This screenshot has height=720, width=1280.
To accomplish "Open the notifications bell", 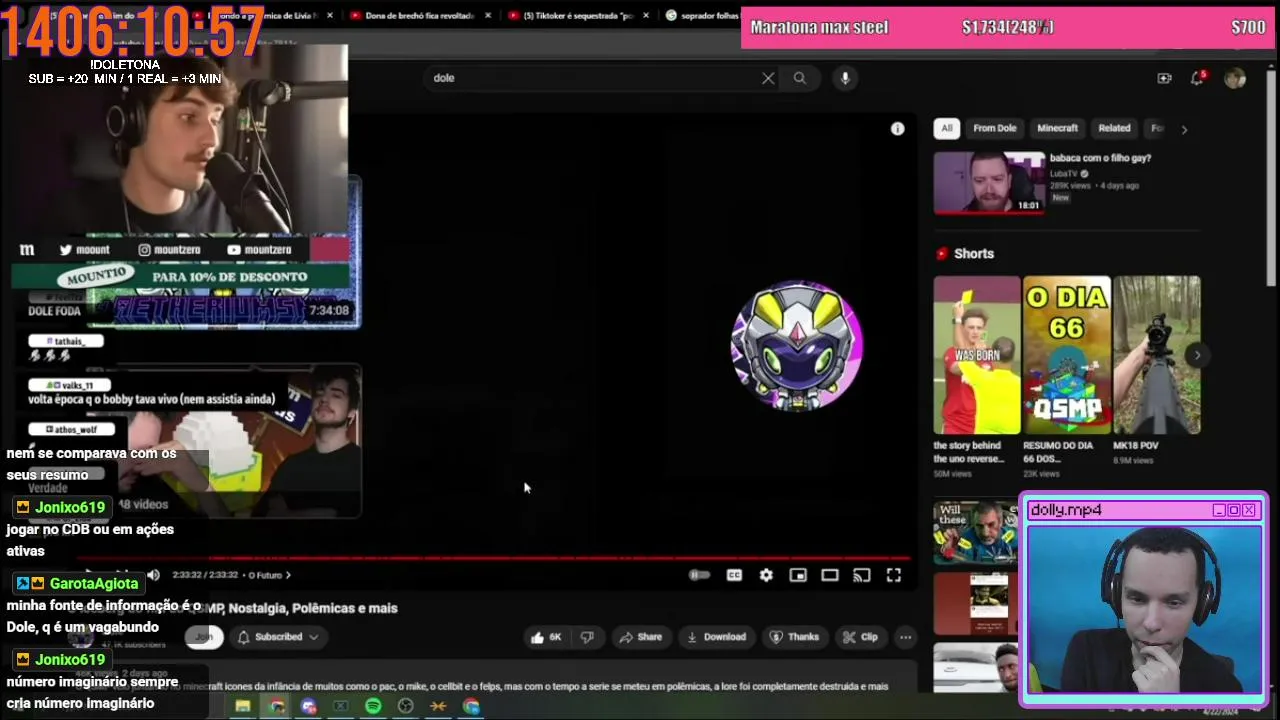I will pos(1197,78).
